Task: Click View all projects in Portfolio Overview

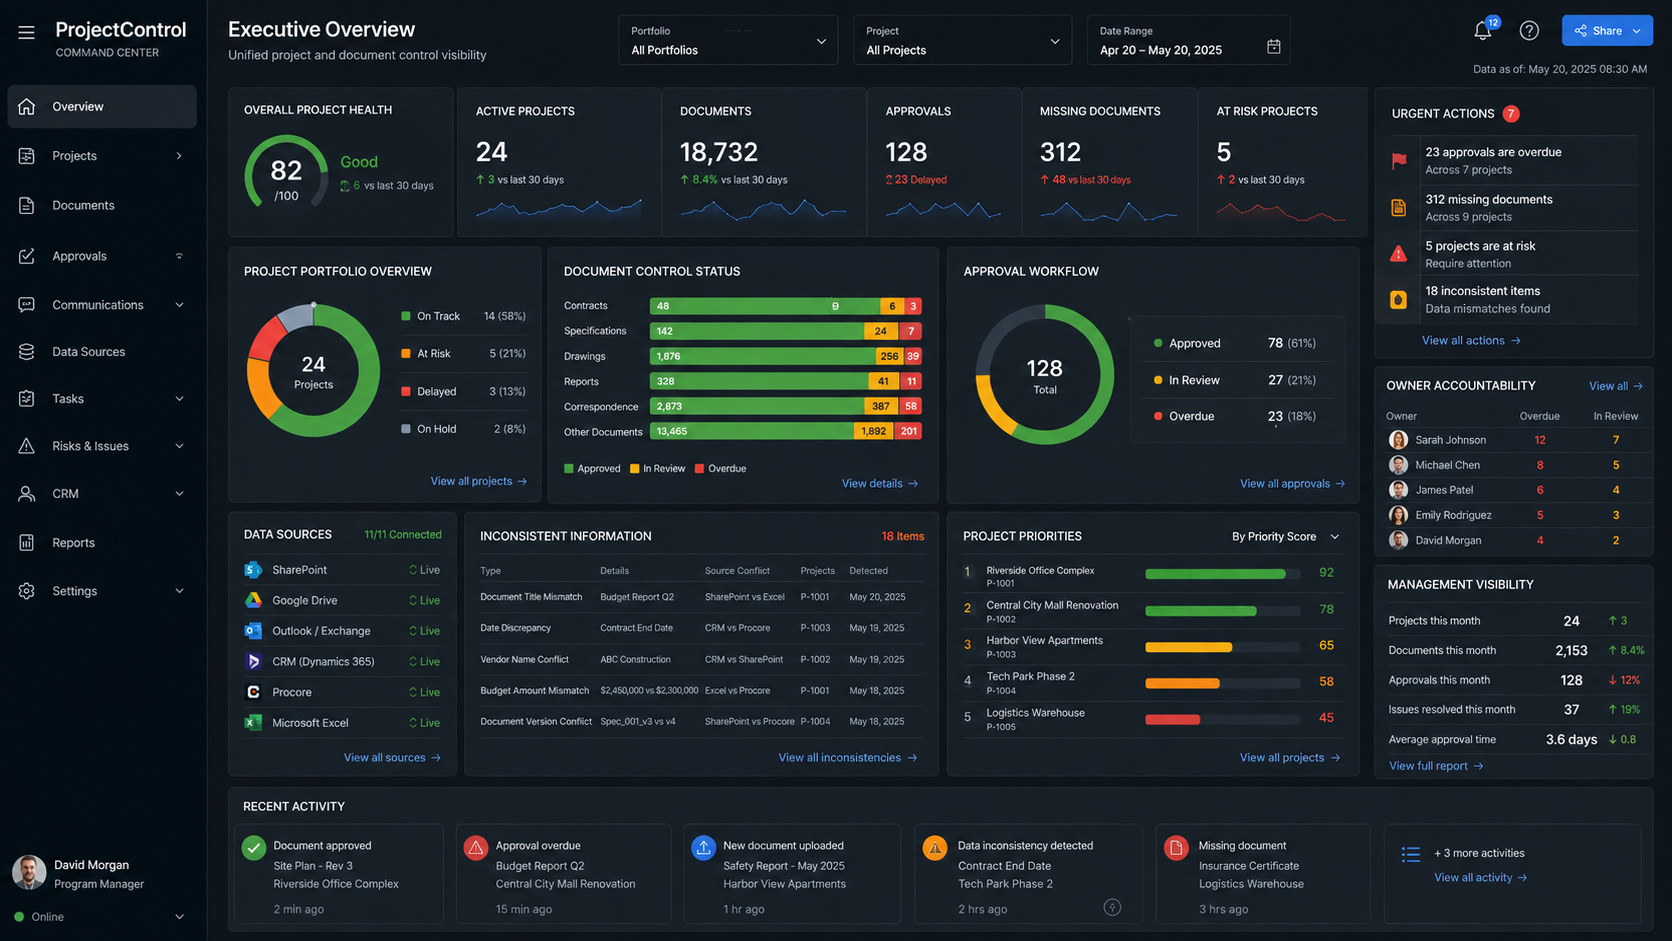Action: [x=478, y=481]
